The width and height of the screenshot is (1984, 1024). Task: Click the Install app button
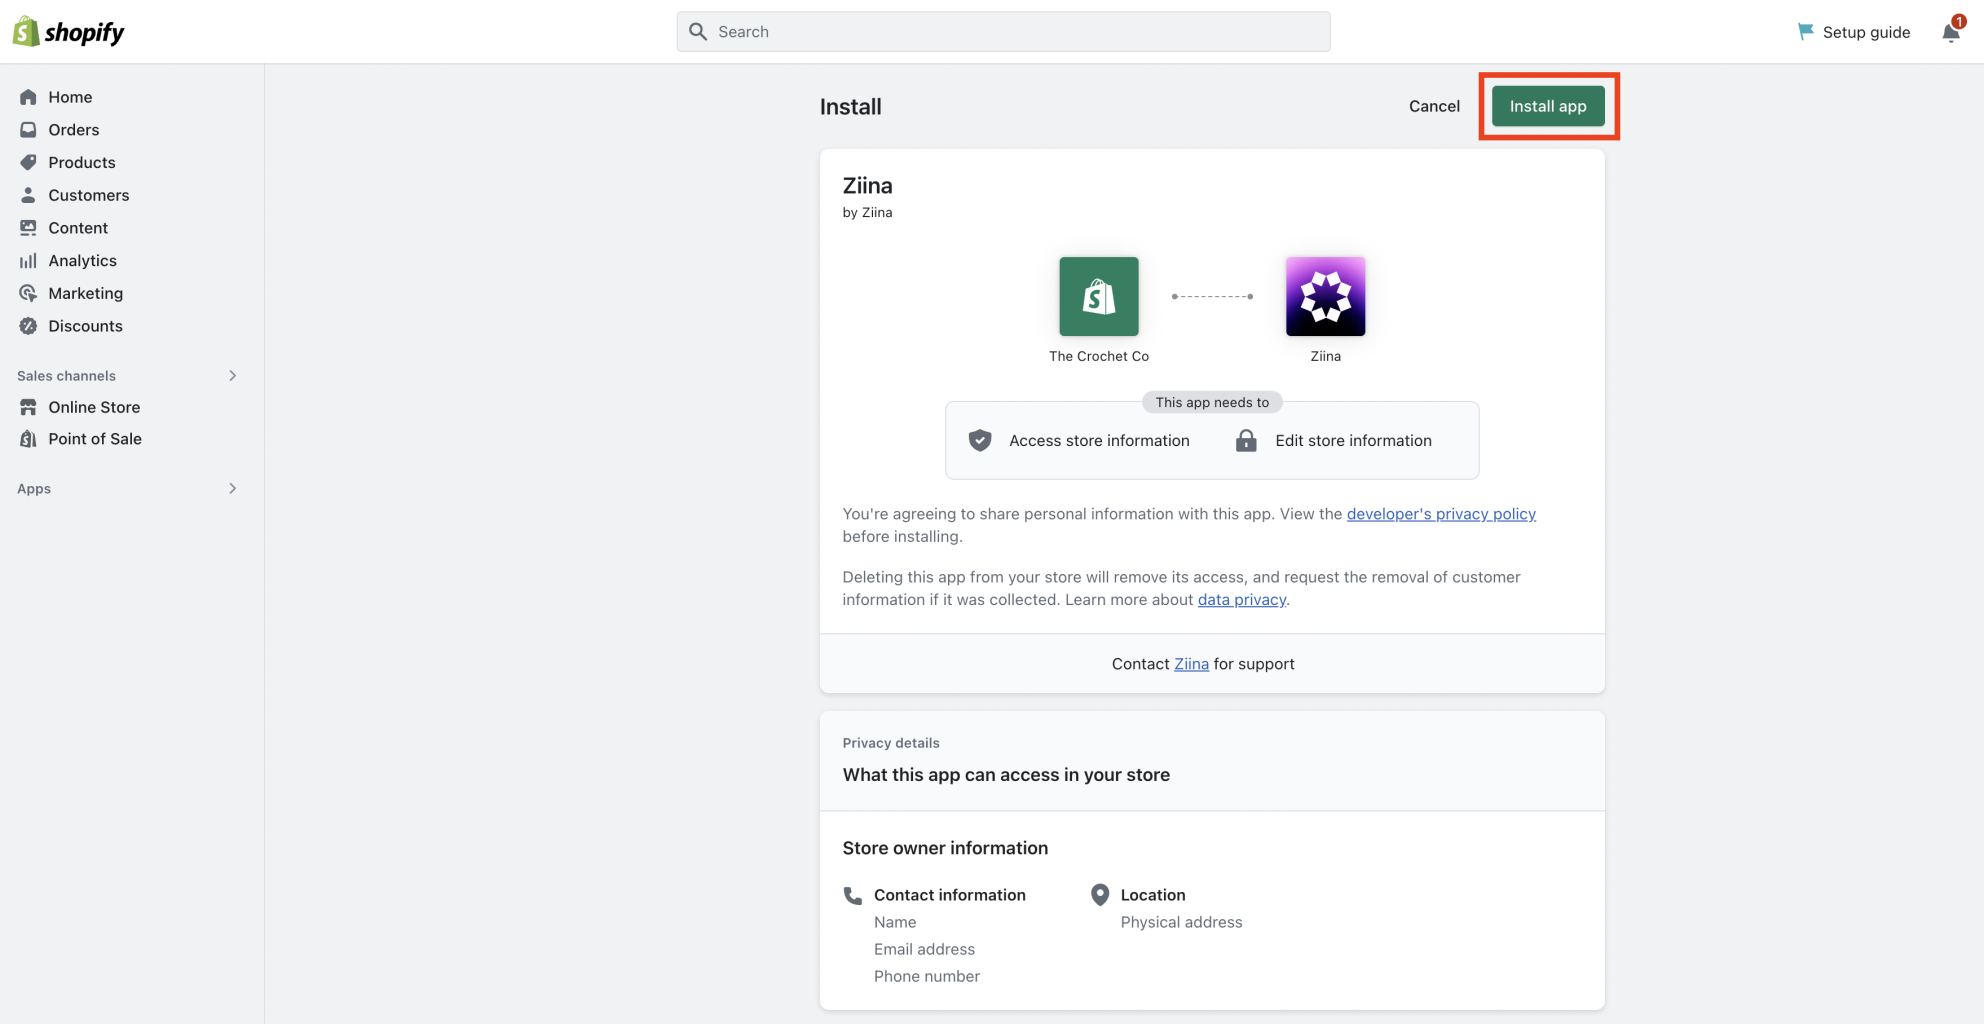[1548, 106]
